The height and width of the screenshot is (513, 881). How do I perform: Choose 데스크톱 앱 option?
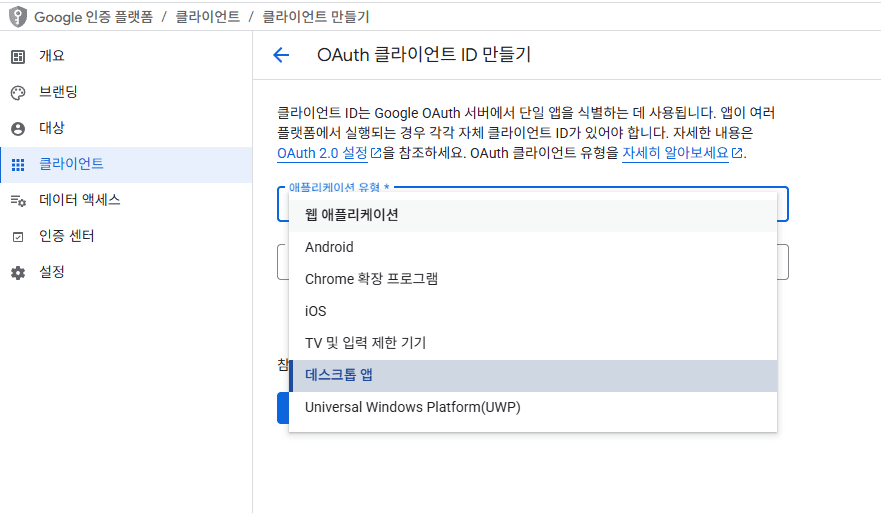[533, 375]
